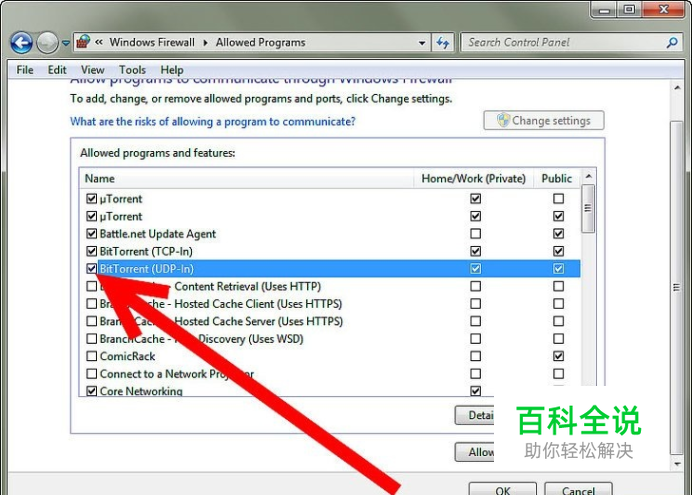Enable Public checkbox for first µTorrent row
This screenshot has height=495, width=692.
tap(558, 199)
